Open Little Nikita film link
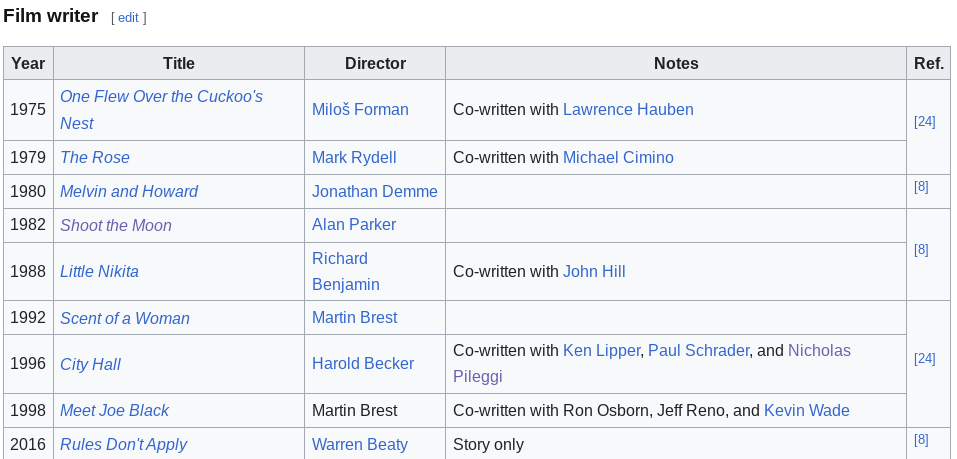Viewport: 957px width, 459px height. click(x=99, y=272)
